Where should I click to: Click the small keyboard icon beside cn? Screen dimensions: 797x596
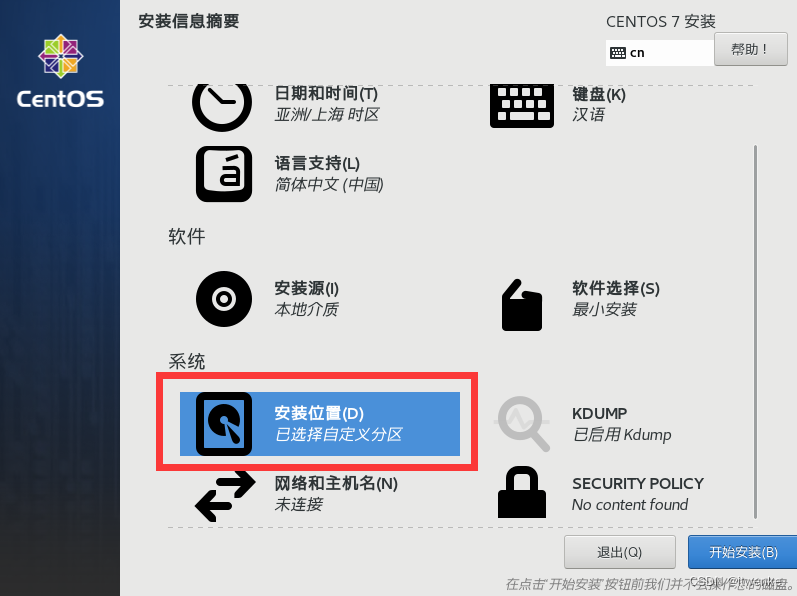coord(618,53)
